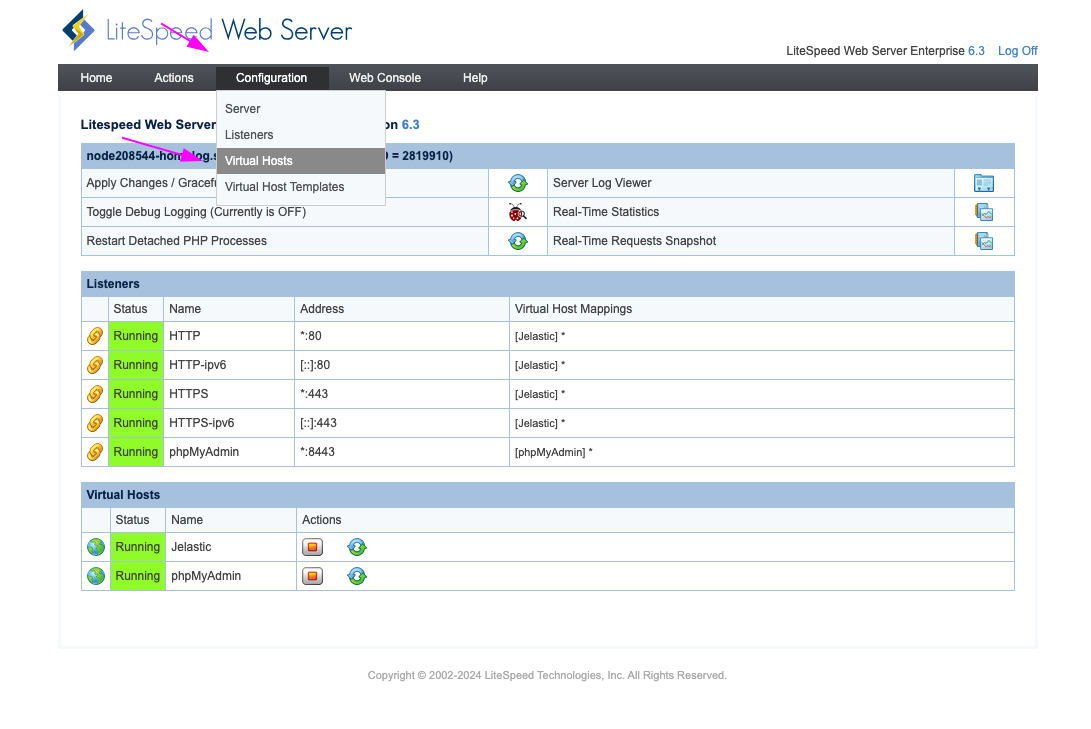Click the globe icon for phpMyAdmin host

coord(96,576)
